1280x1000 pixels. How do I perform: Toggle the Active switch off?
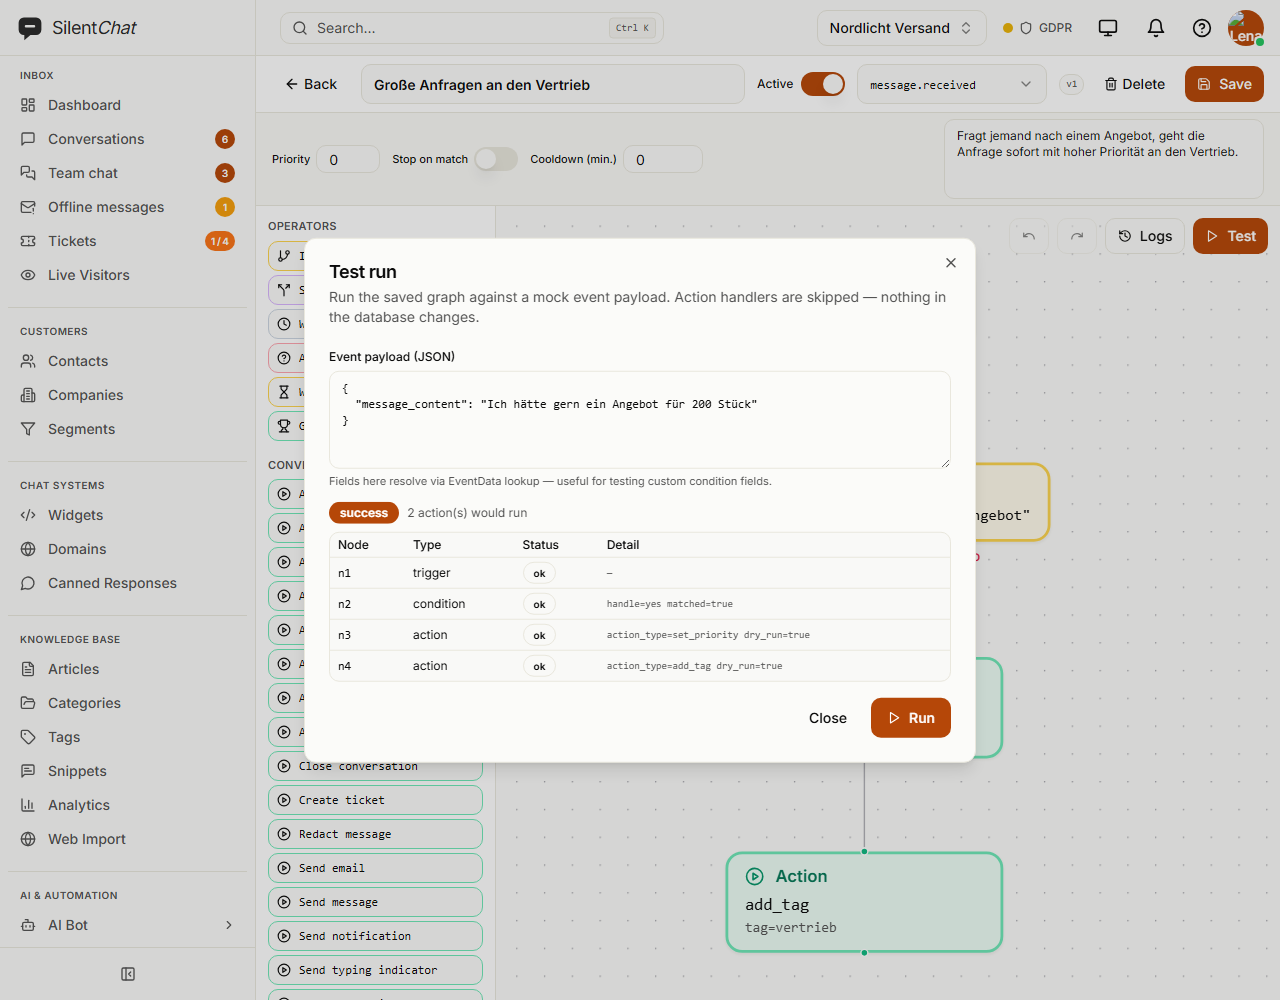tap(823, 84)
